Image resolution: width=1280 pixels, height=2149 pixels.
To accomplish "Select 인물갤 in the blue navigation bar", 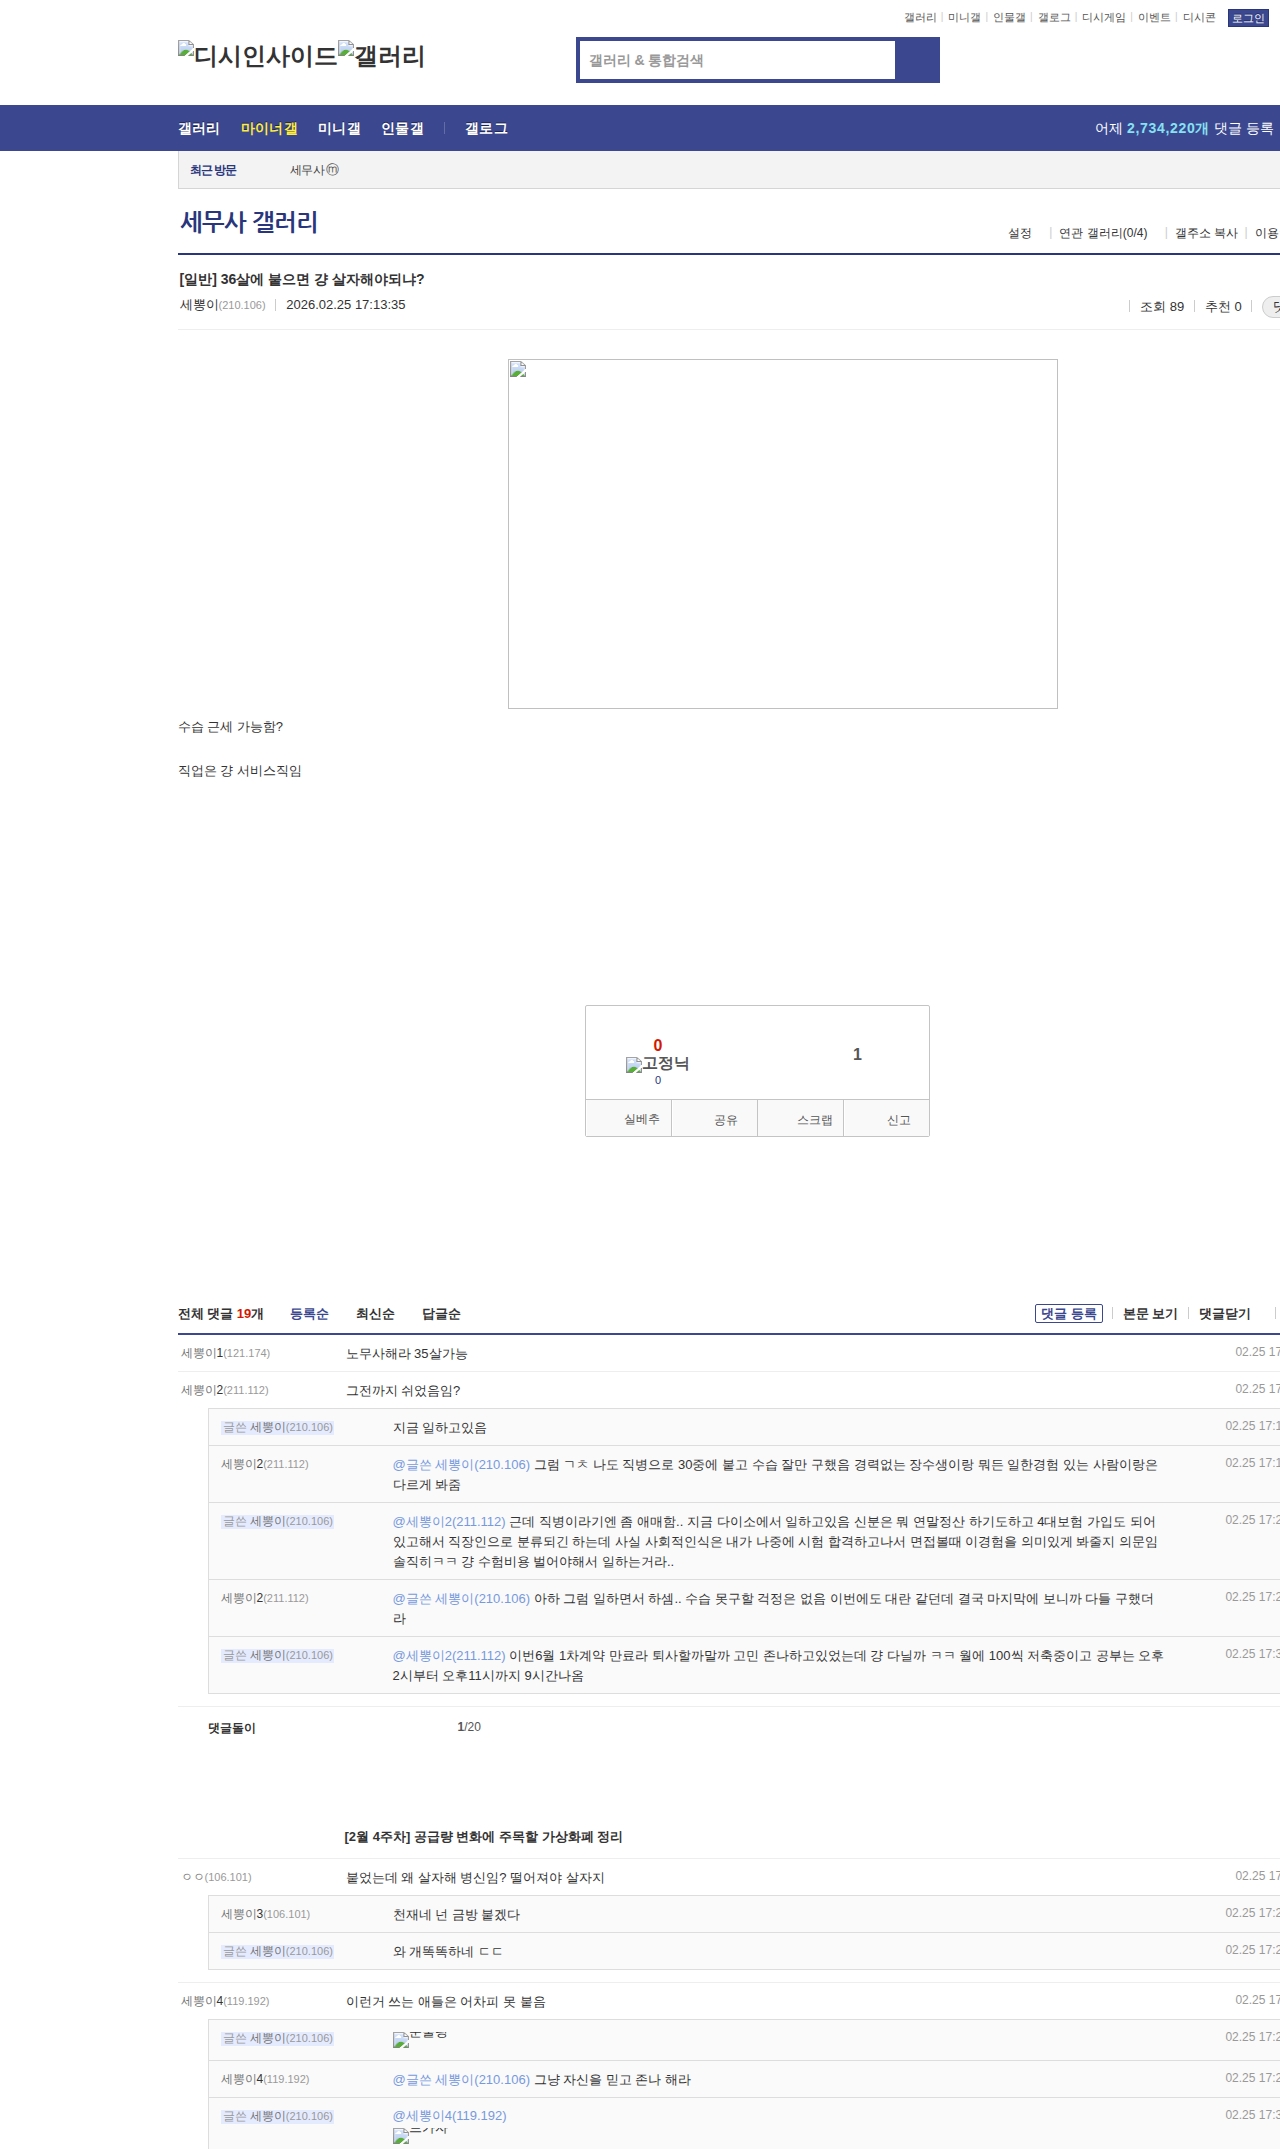I will [402, 129].
